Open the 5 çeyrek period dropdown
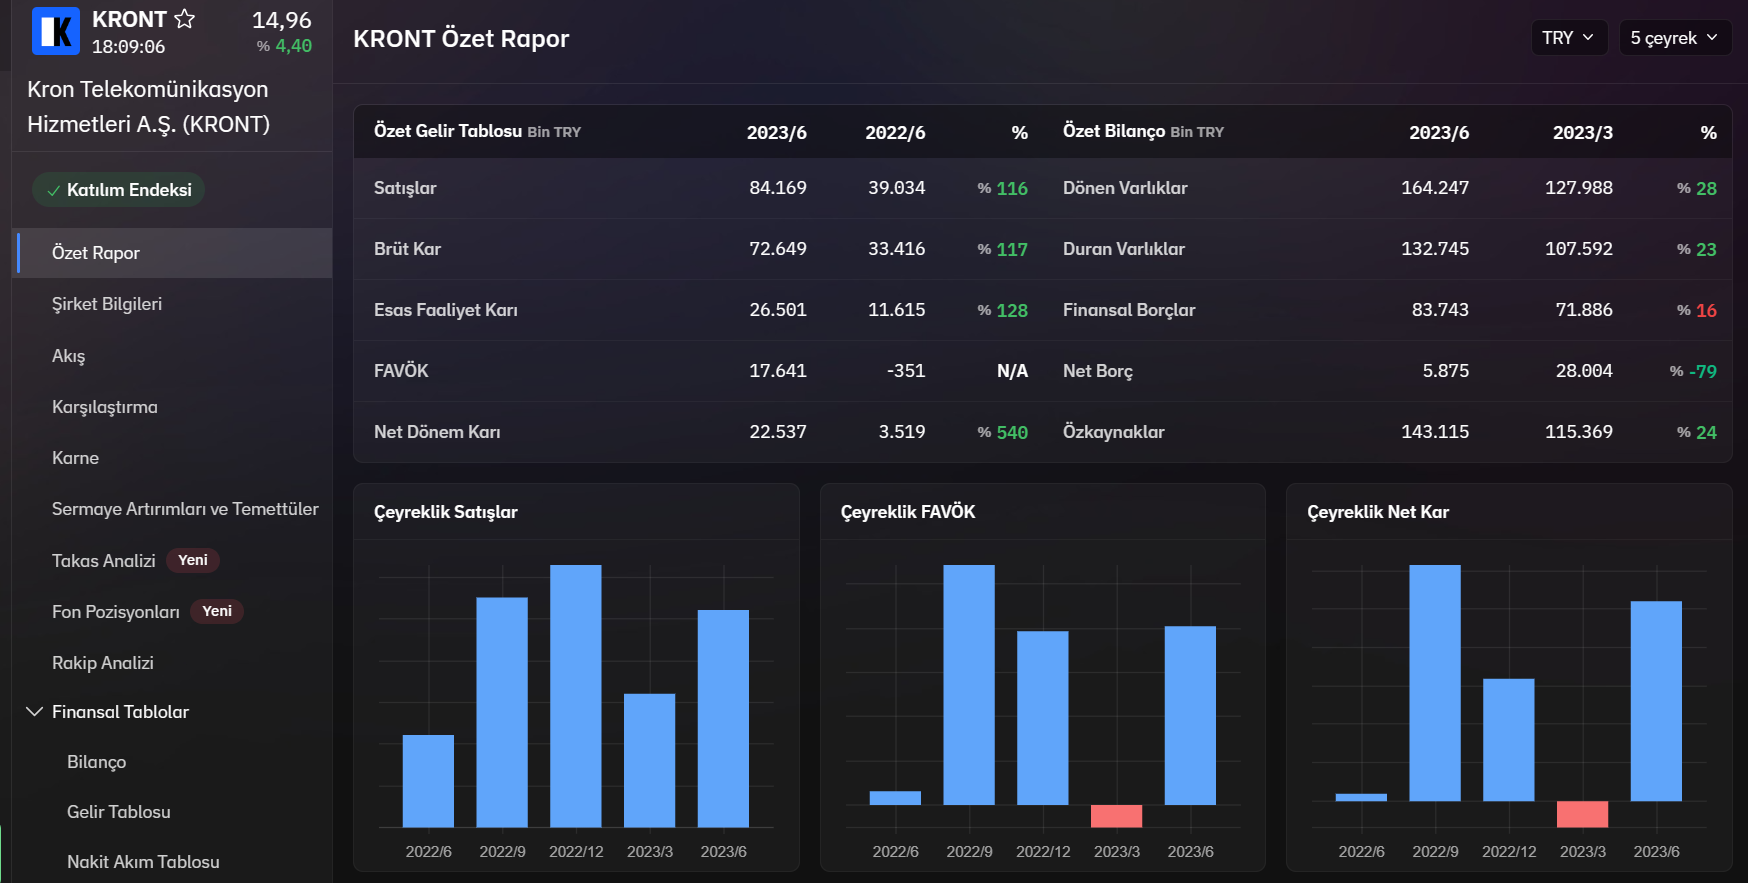 (x=1675, y=38)
